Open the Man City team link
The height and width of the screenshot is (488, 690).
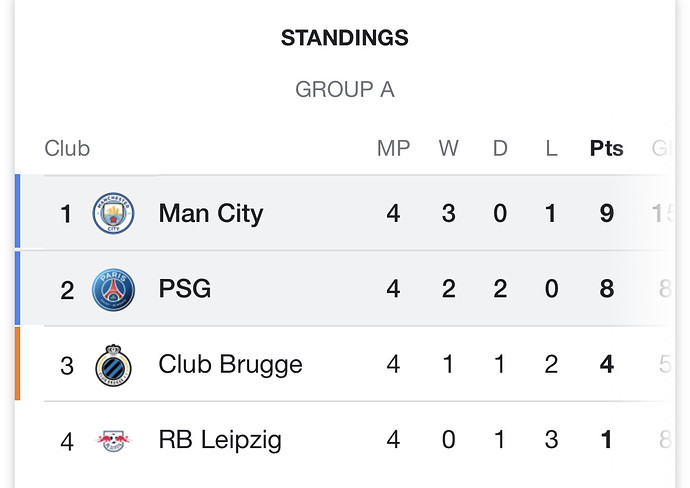211,214
